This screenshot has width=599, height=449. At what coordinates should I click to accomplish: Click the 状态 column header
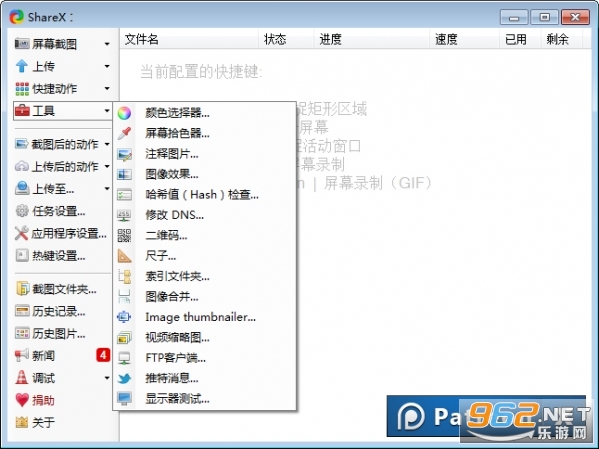pos(287,39)
